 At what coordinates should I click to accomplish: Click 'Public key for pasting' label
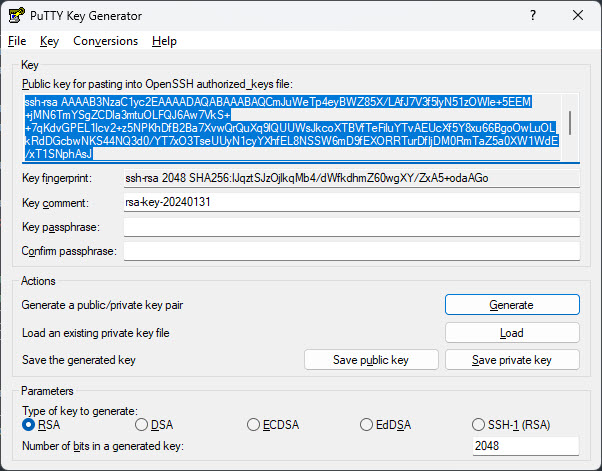[157, 84]
